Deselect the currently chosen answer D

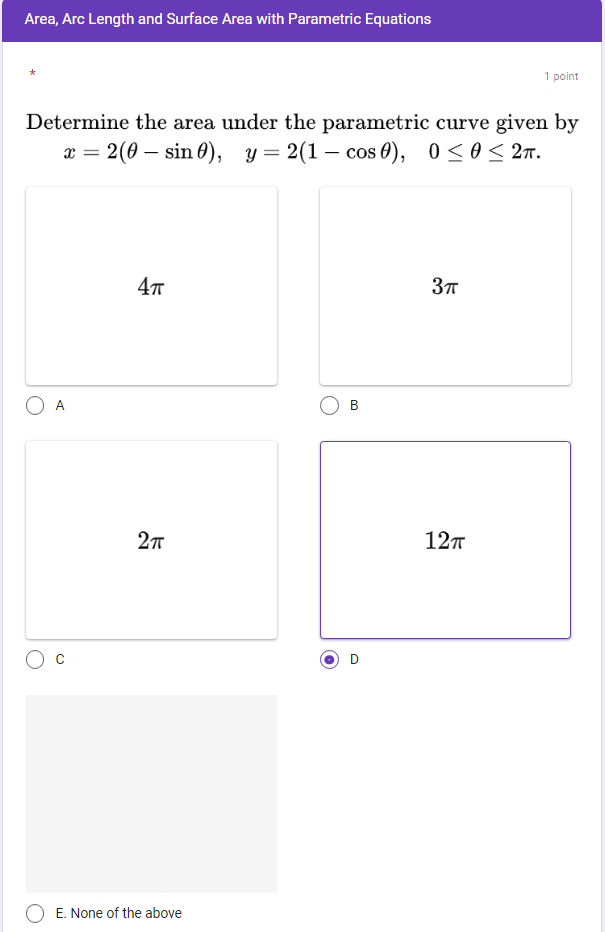click(x=330, y=659)
